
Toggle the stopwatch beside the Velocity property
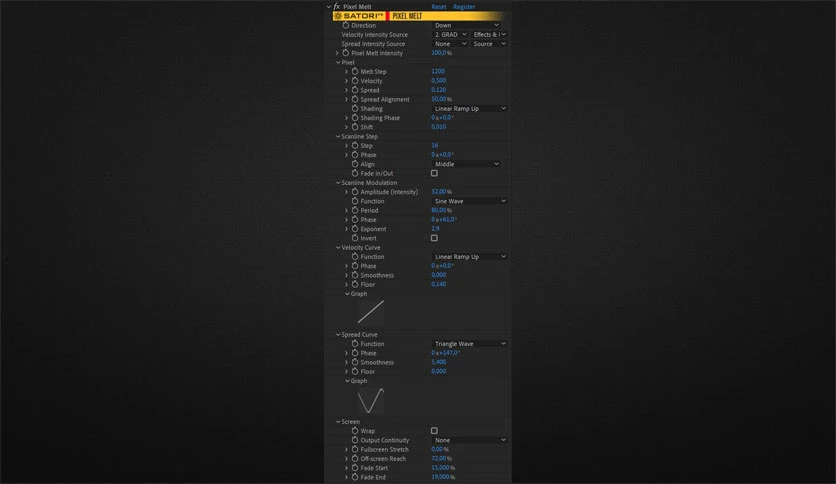[355, 80]
